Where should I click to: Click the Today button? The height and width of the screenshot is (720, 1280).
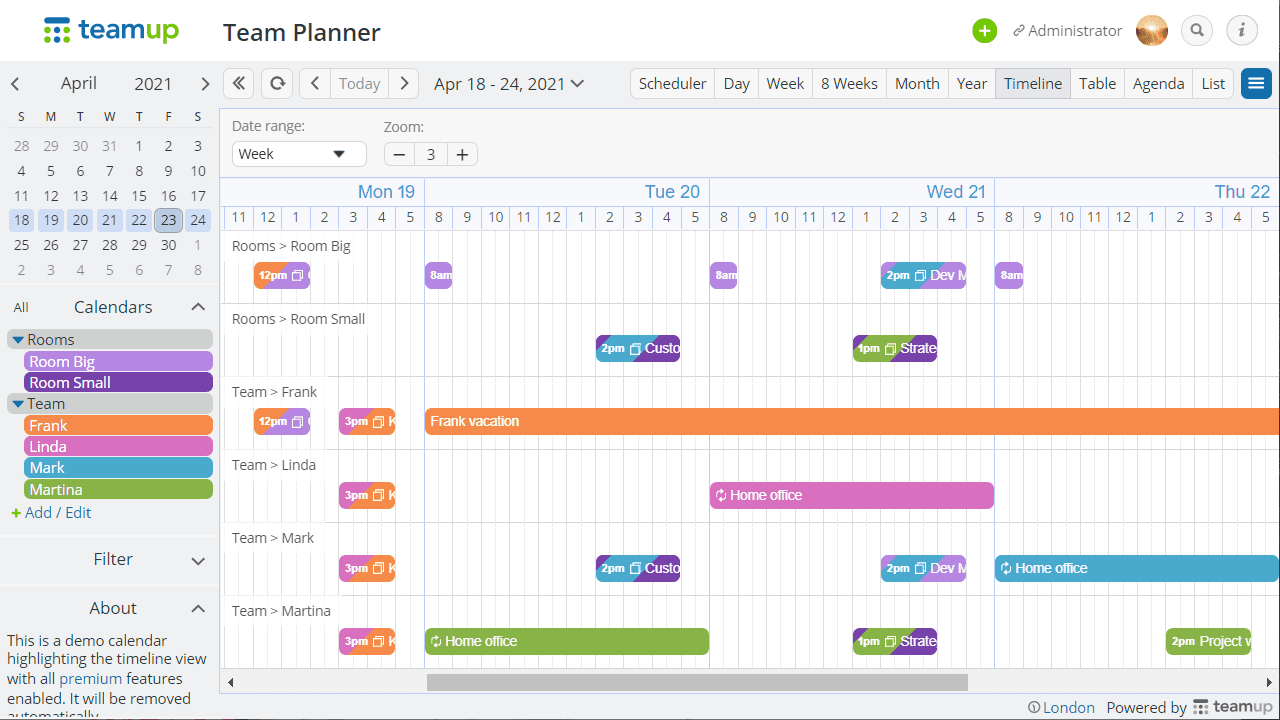(x=359, y=83)
